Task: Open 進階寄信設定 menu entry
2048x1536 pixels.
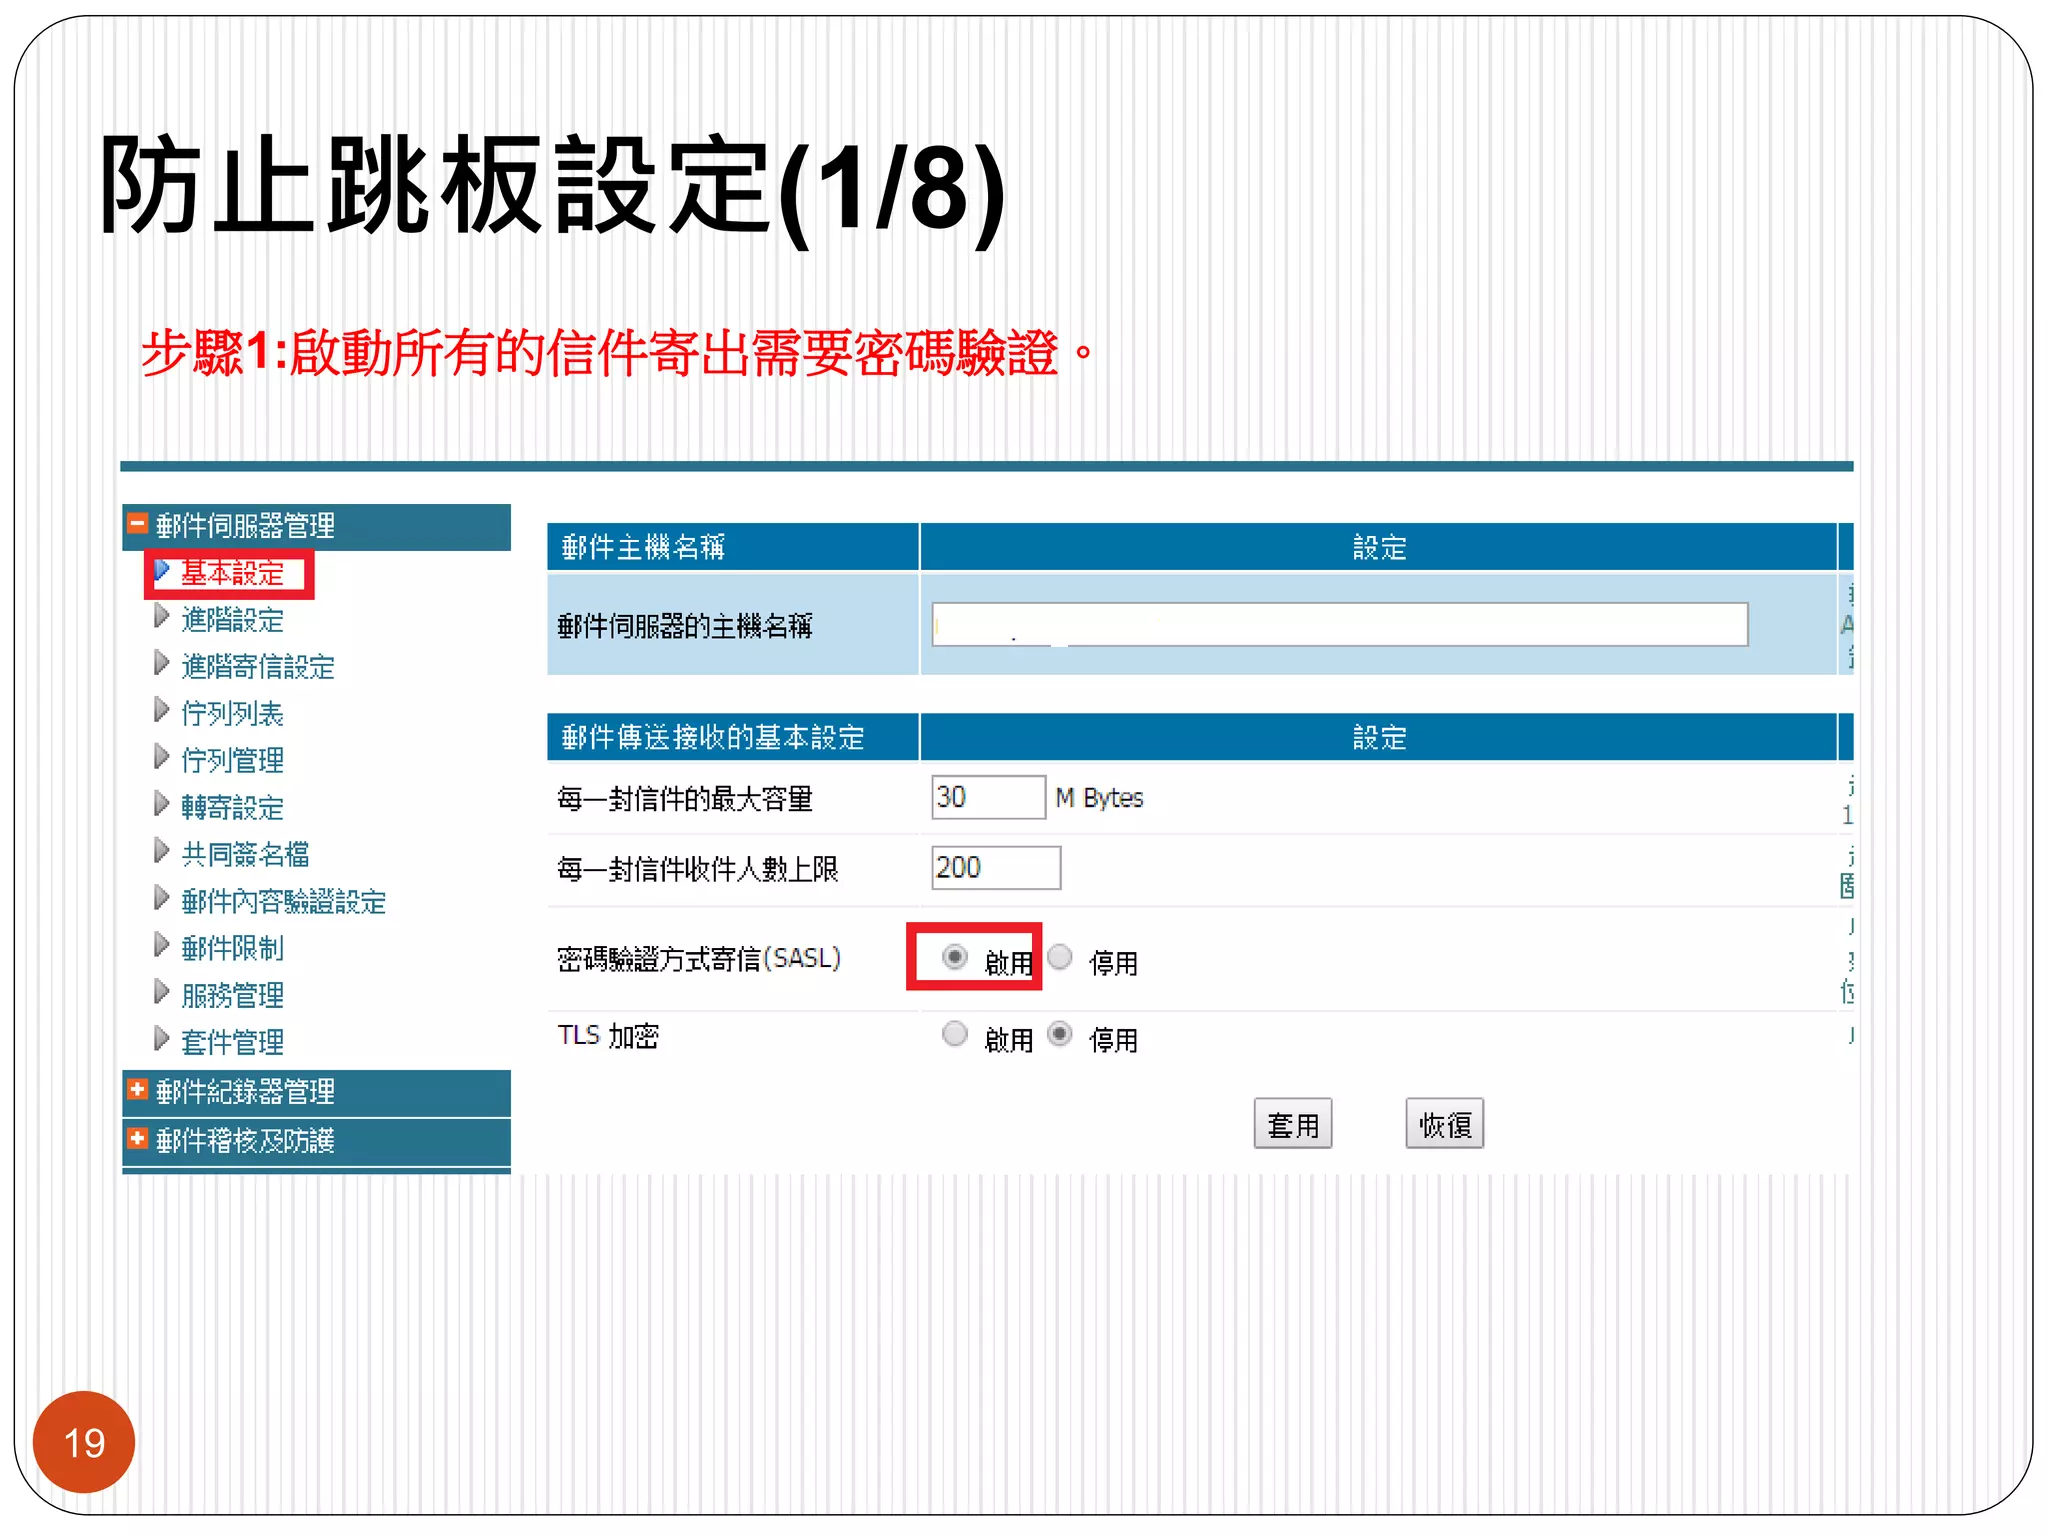Action: [258, 667]
